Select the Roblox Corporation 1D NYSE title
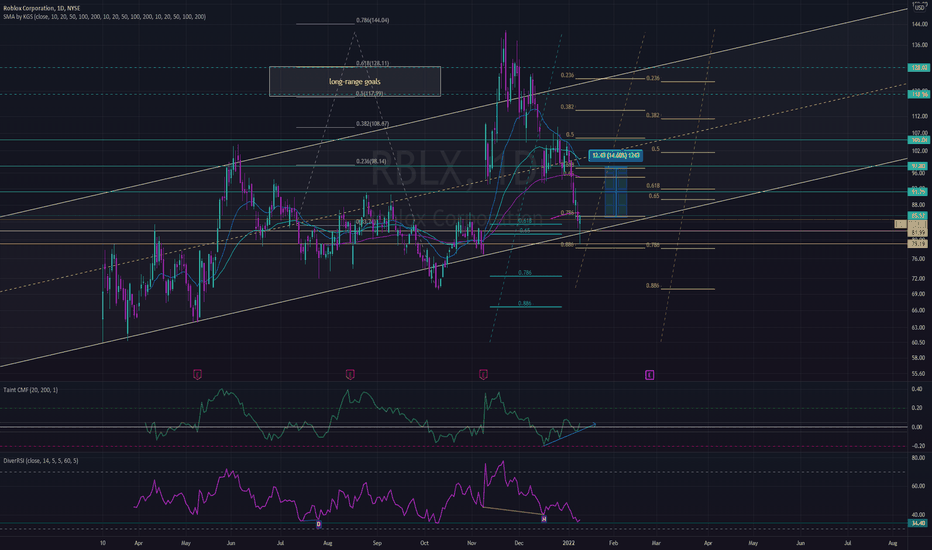 [x=42, y=8]
